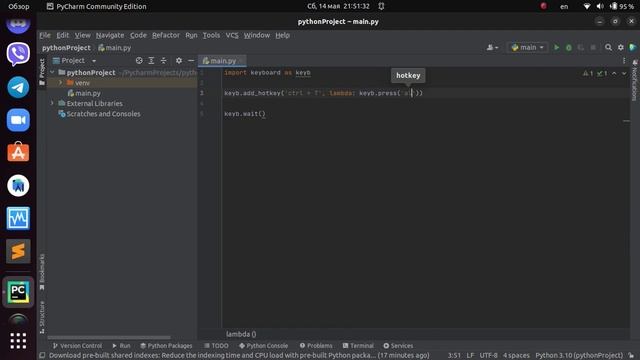Click the warnings indicator in editor corner

pyautogui.click(x=588, y=73)
